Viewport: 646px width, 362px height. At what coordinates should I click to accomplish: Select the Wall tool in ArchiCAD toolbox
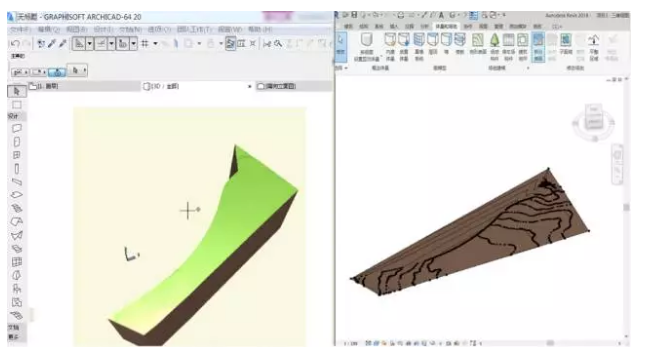click(x=16, y=128)
